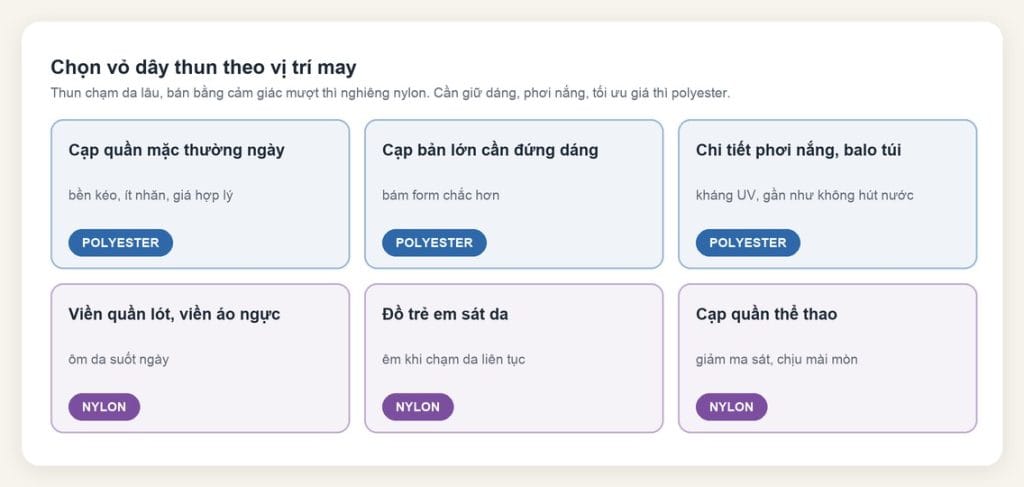Click the "Chi tiết phơi nắng, balo túi" heading
The image size is (1024, 487).
point(799,151)
